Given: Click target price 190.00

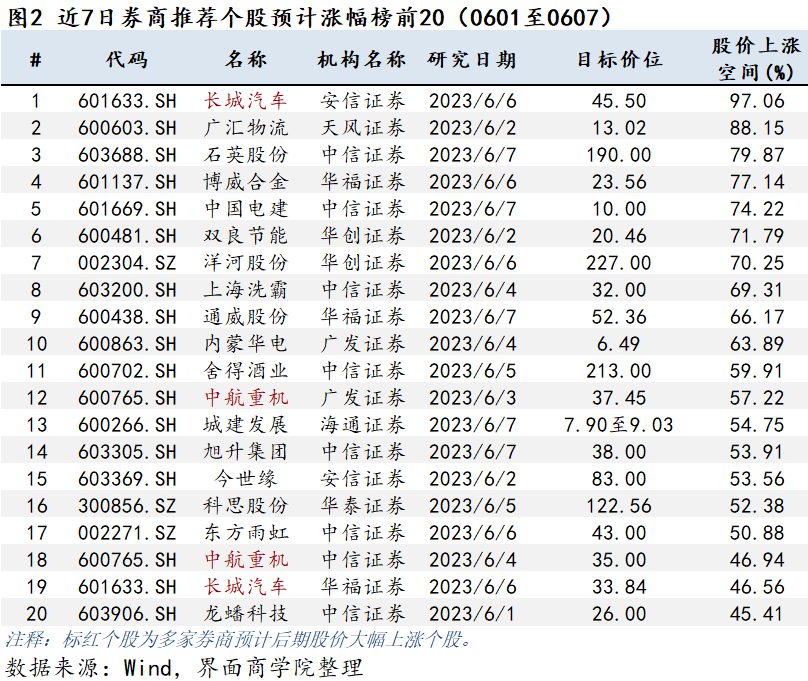Looking at the screenshot, I should click(x=619, y=155).
